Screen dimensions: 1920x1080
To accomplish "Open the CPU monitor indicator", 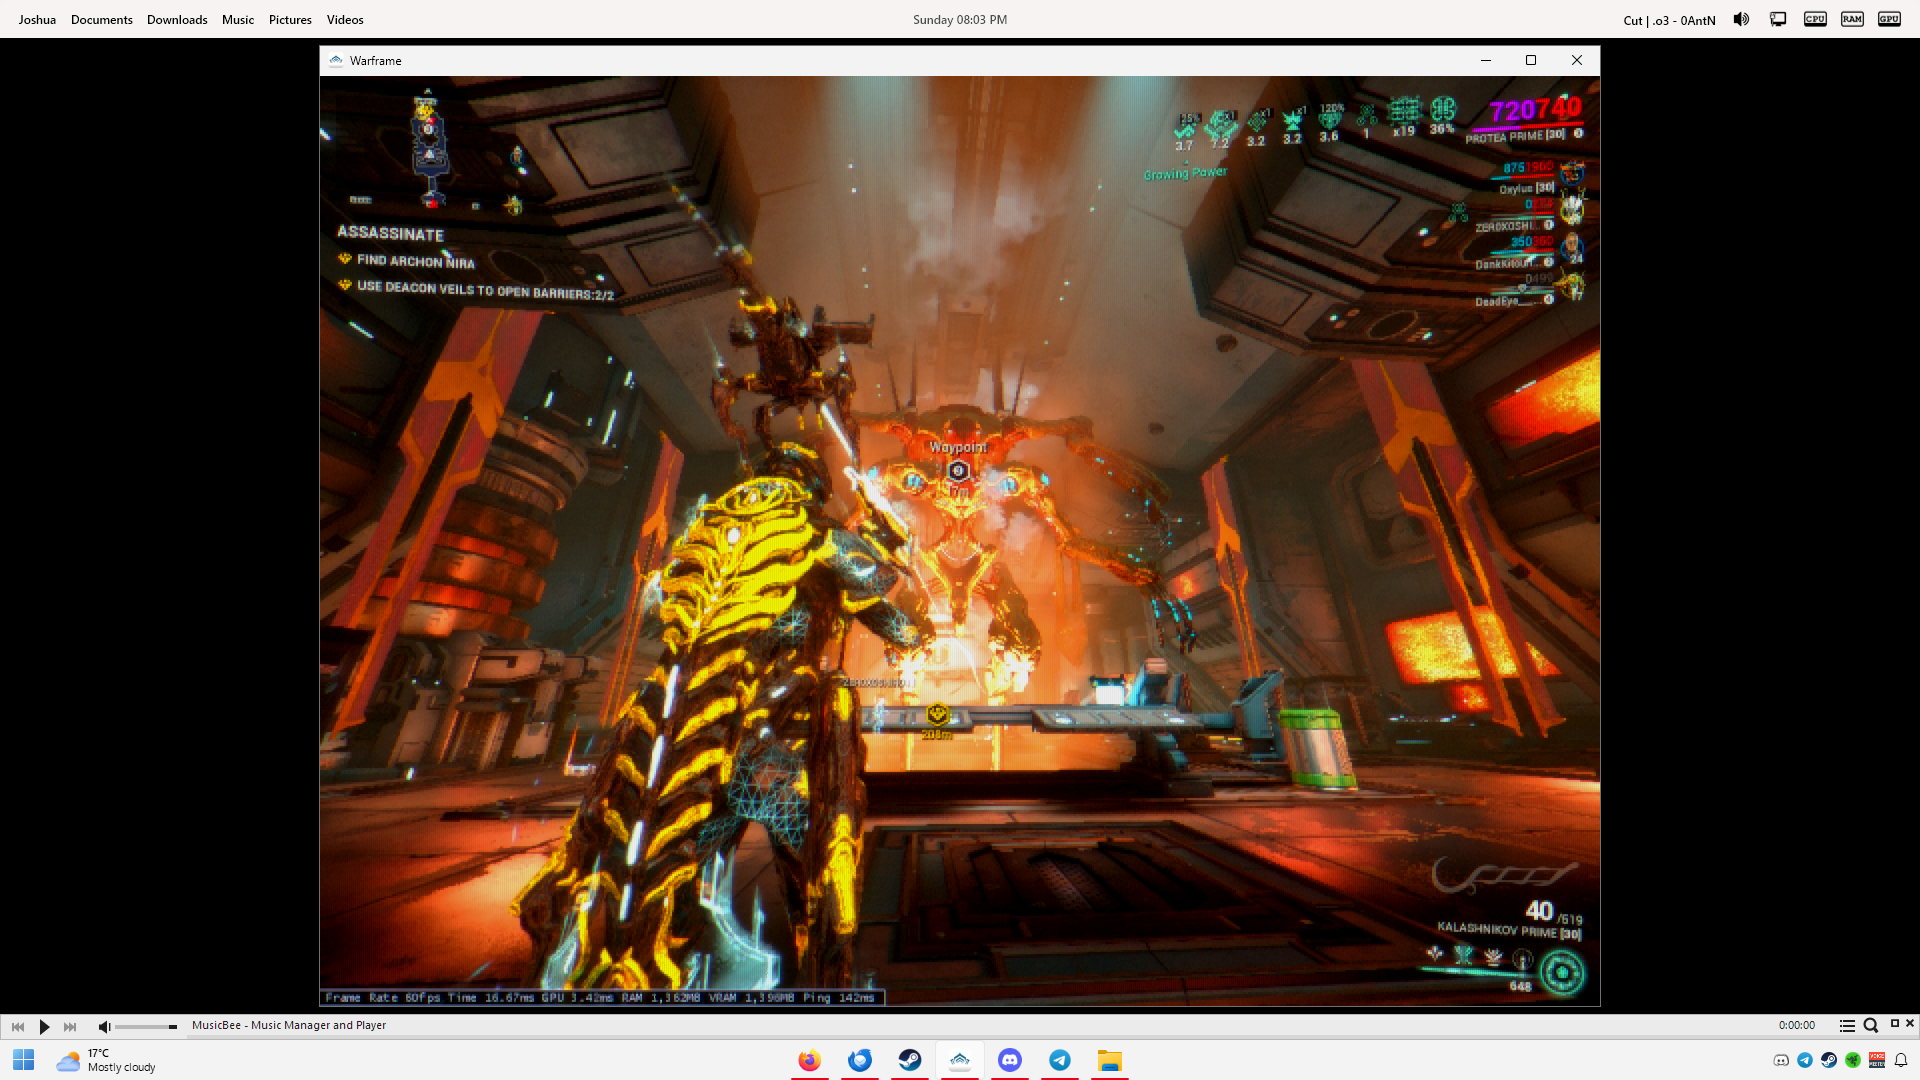I will [1815, 19].
